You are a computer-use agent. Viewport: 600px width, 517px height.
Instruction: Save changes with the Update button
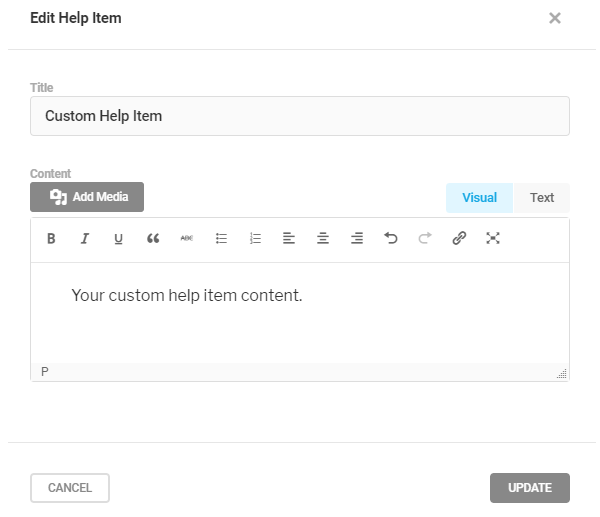pos(530,488)
